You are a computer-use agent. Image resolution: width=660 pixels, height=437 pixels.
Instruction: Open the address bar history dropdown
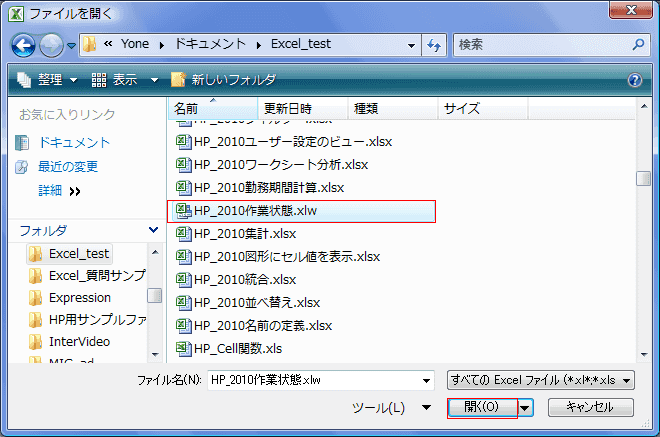pyautogui.click(x=411, y=45)
